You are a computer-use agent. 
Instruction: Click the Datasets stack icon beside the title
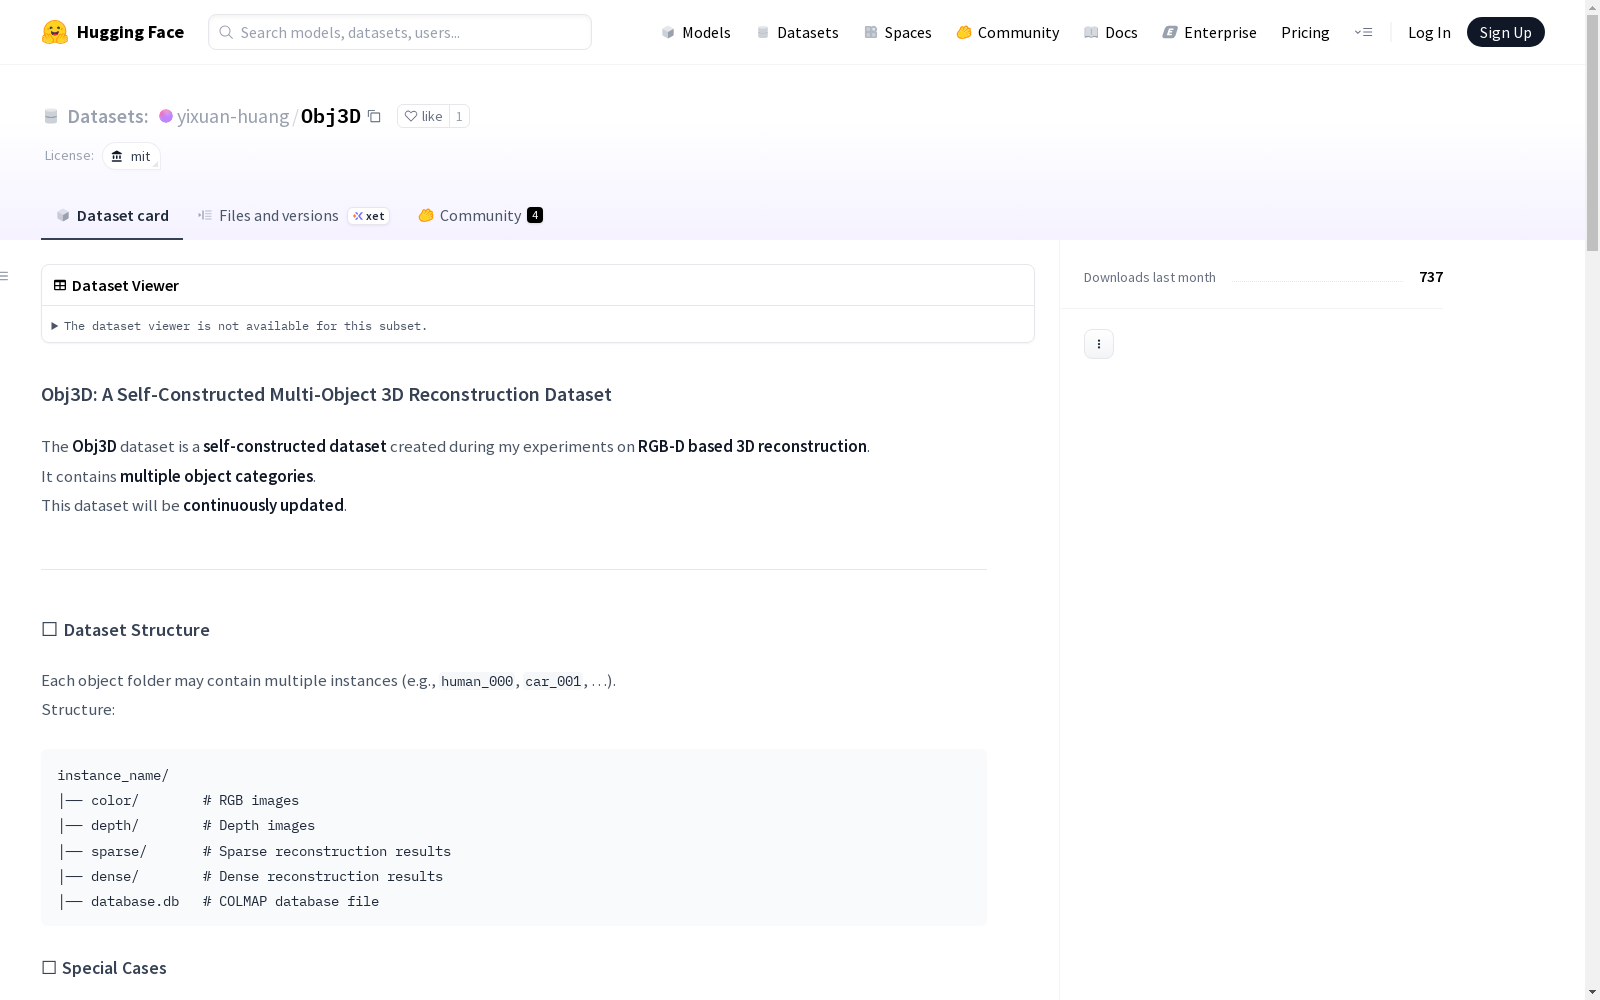51,116
